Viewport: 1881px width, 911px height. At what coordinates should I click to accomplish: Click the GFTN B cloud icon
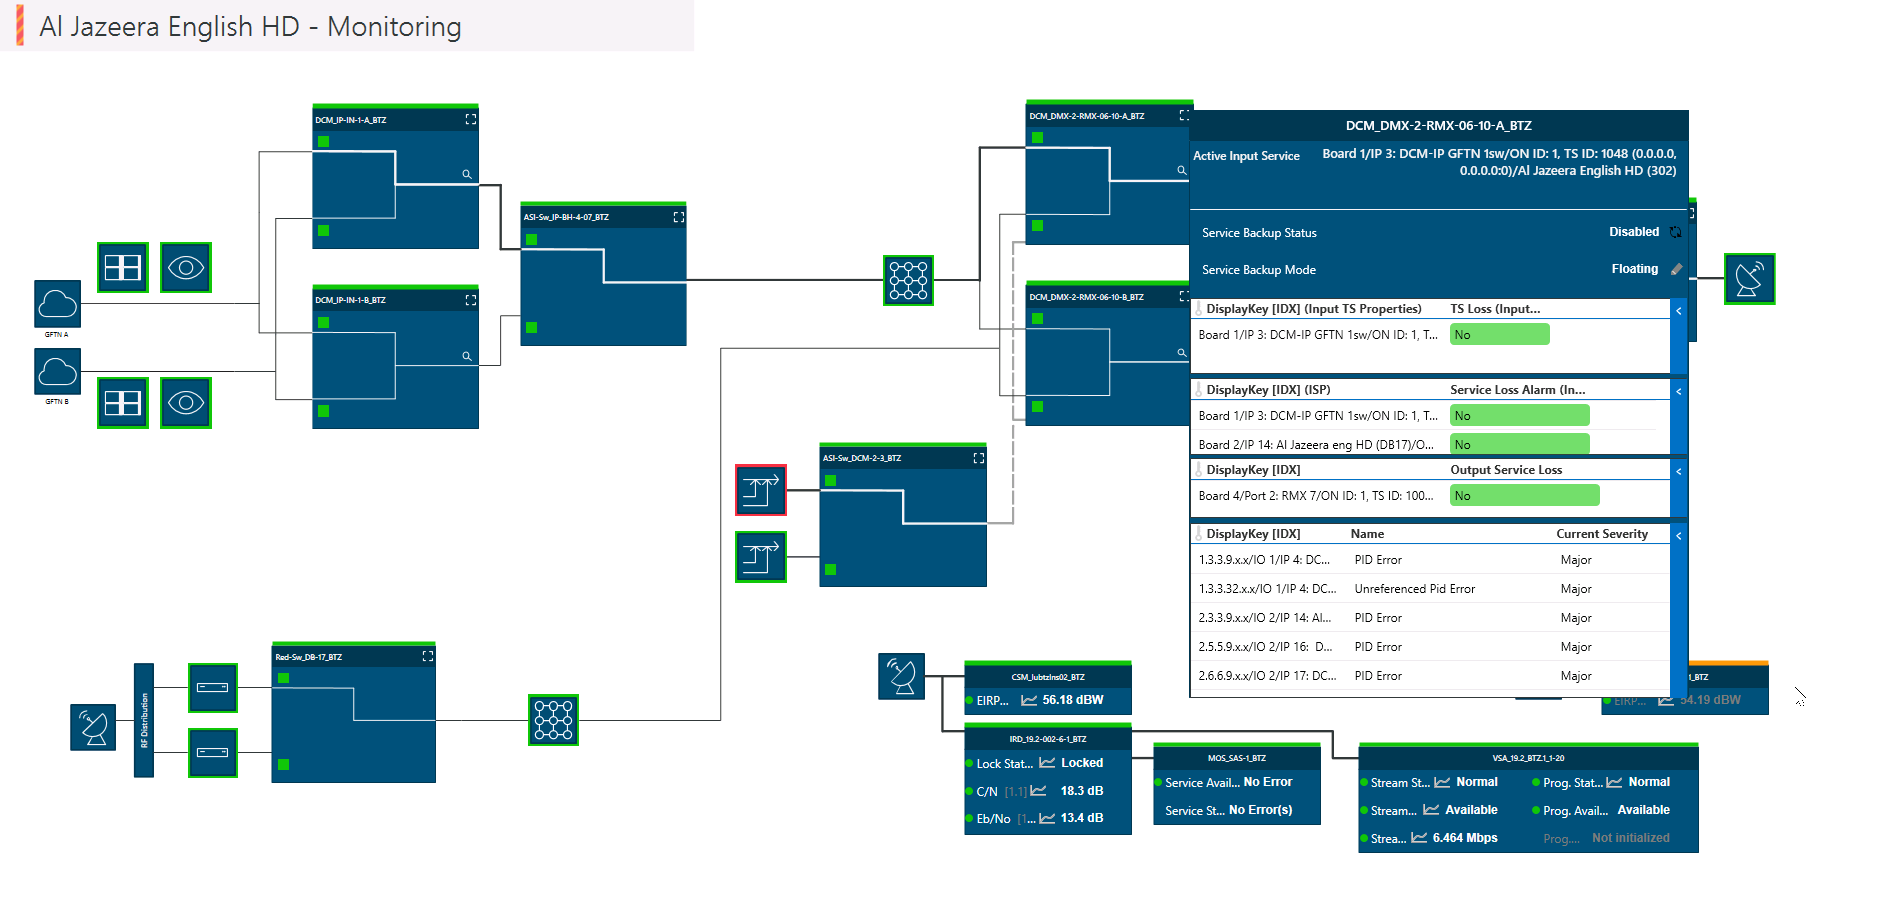pyautogui.click(x=58, y=372)
